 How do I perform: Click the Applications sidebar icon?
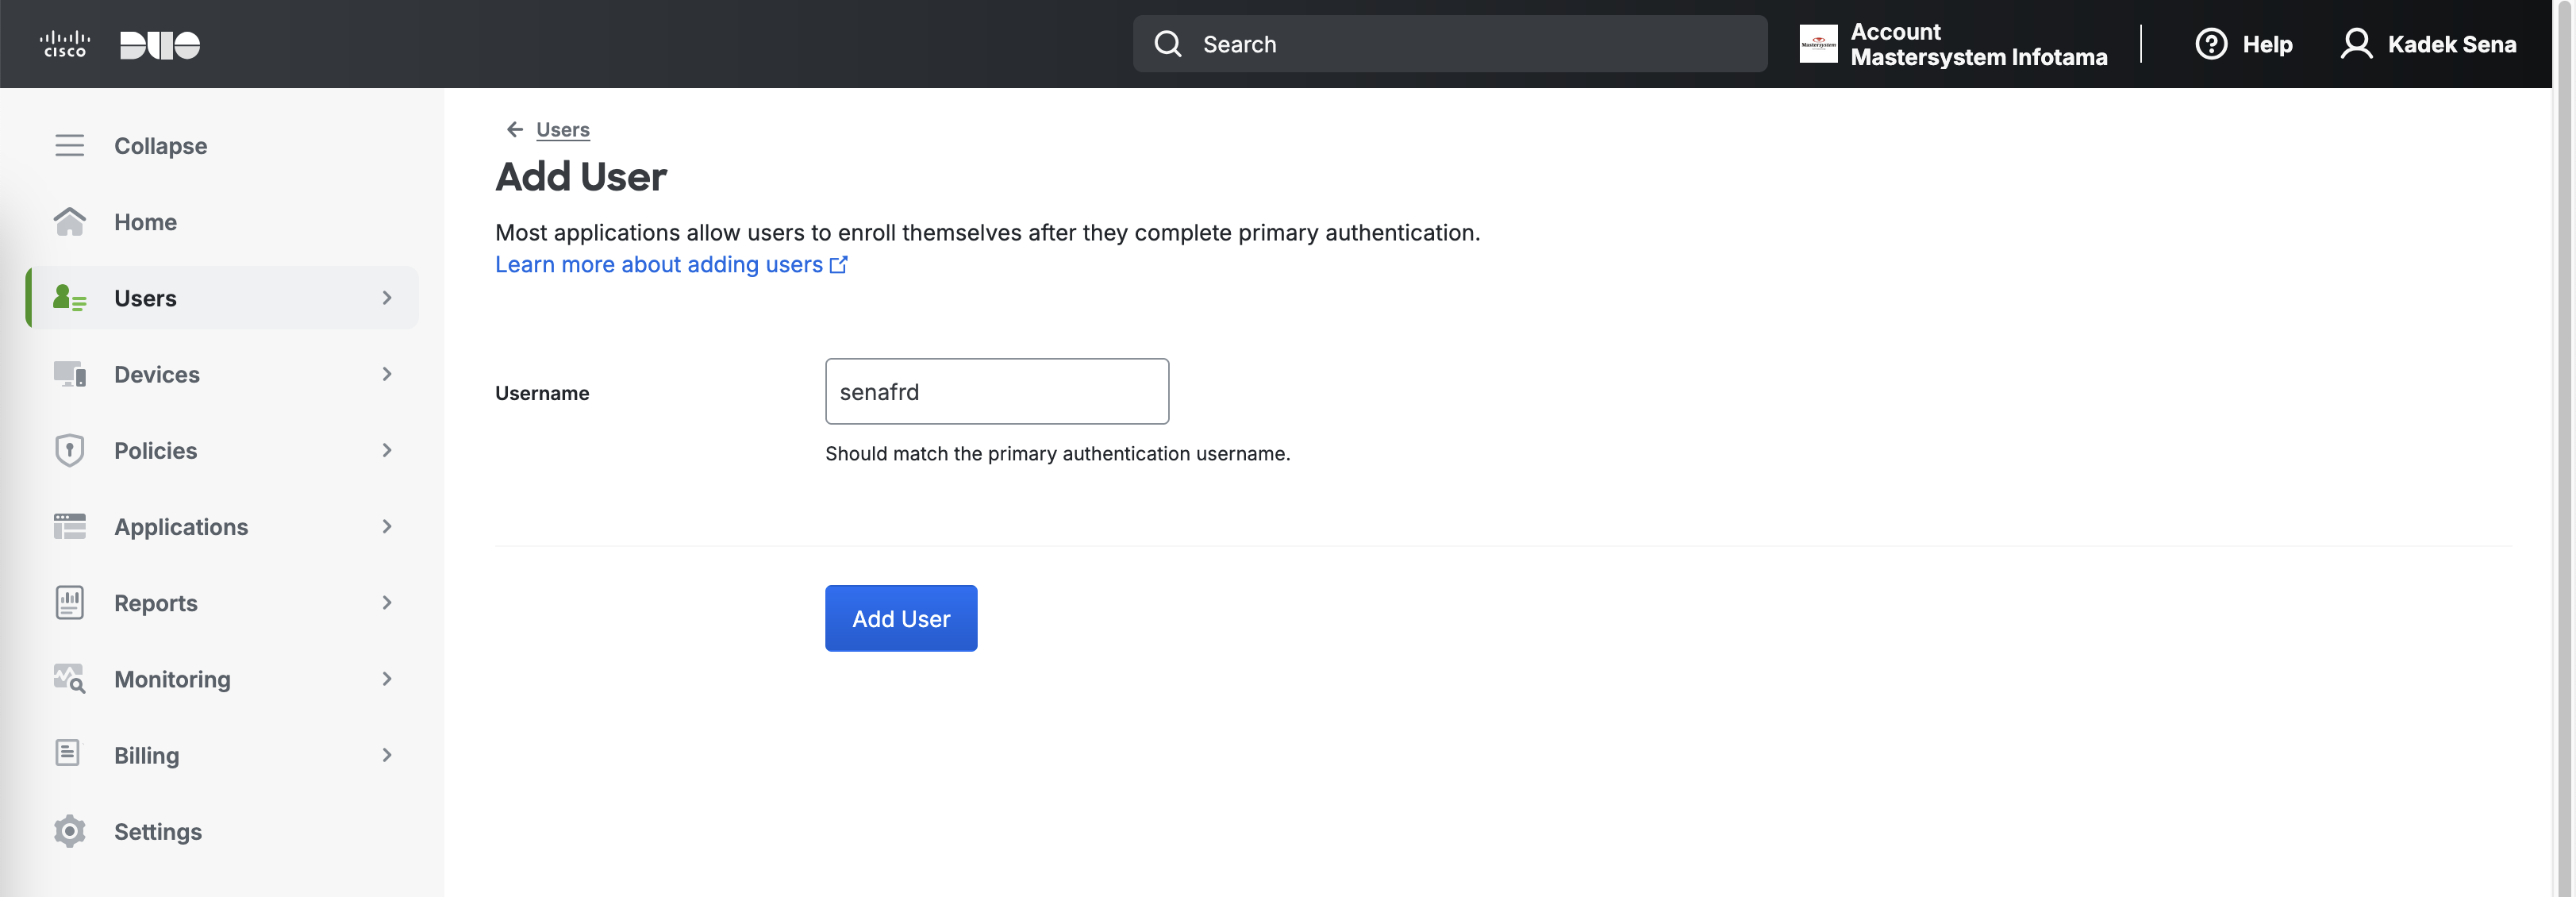click(x=69, y=526)
